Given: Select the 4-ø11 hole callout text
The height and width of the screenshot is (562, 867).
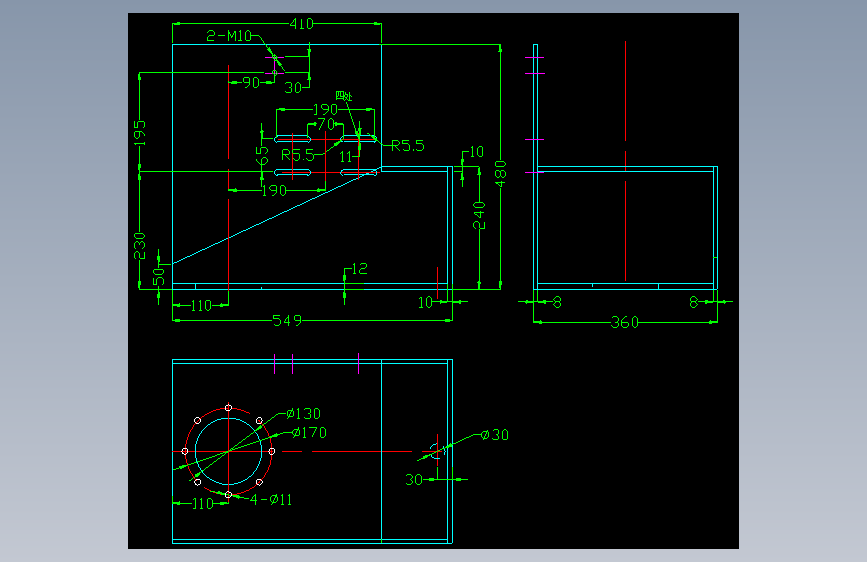Looking at the screenshot, I should click(x=271, y=500).
